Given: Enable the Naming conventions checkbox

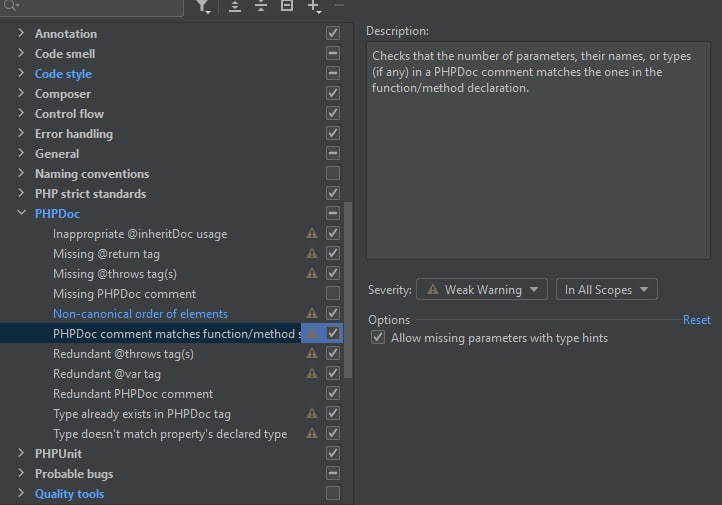Looking at the screenshot, I should tap(333, 173).
